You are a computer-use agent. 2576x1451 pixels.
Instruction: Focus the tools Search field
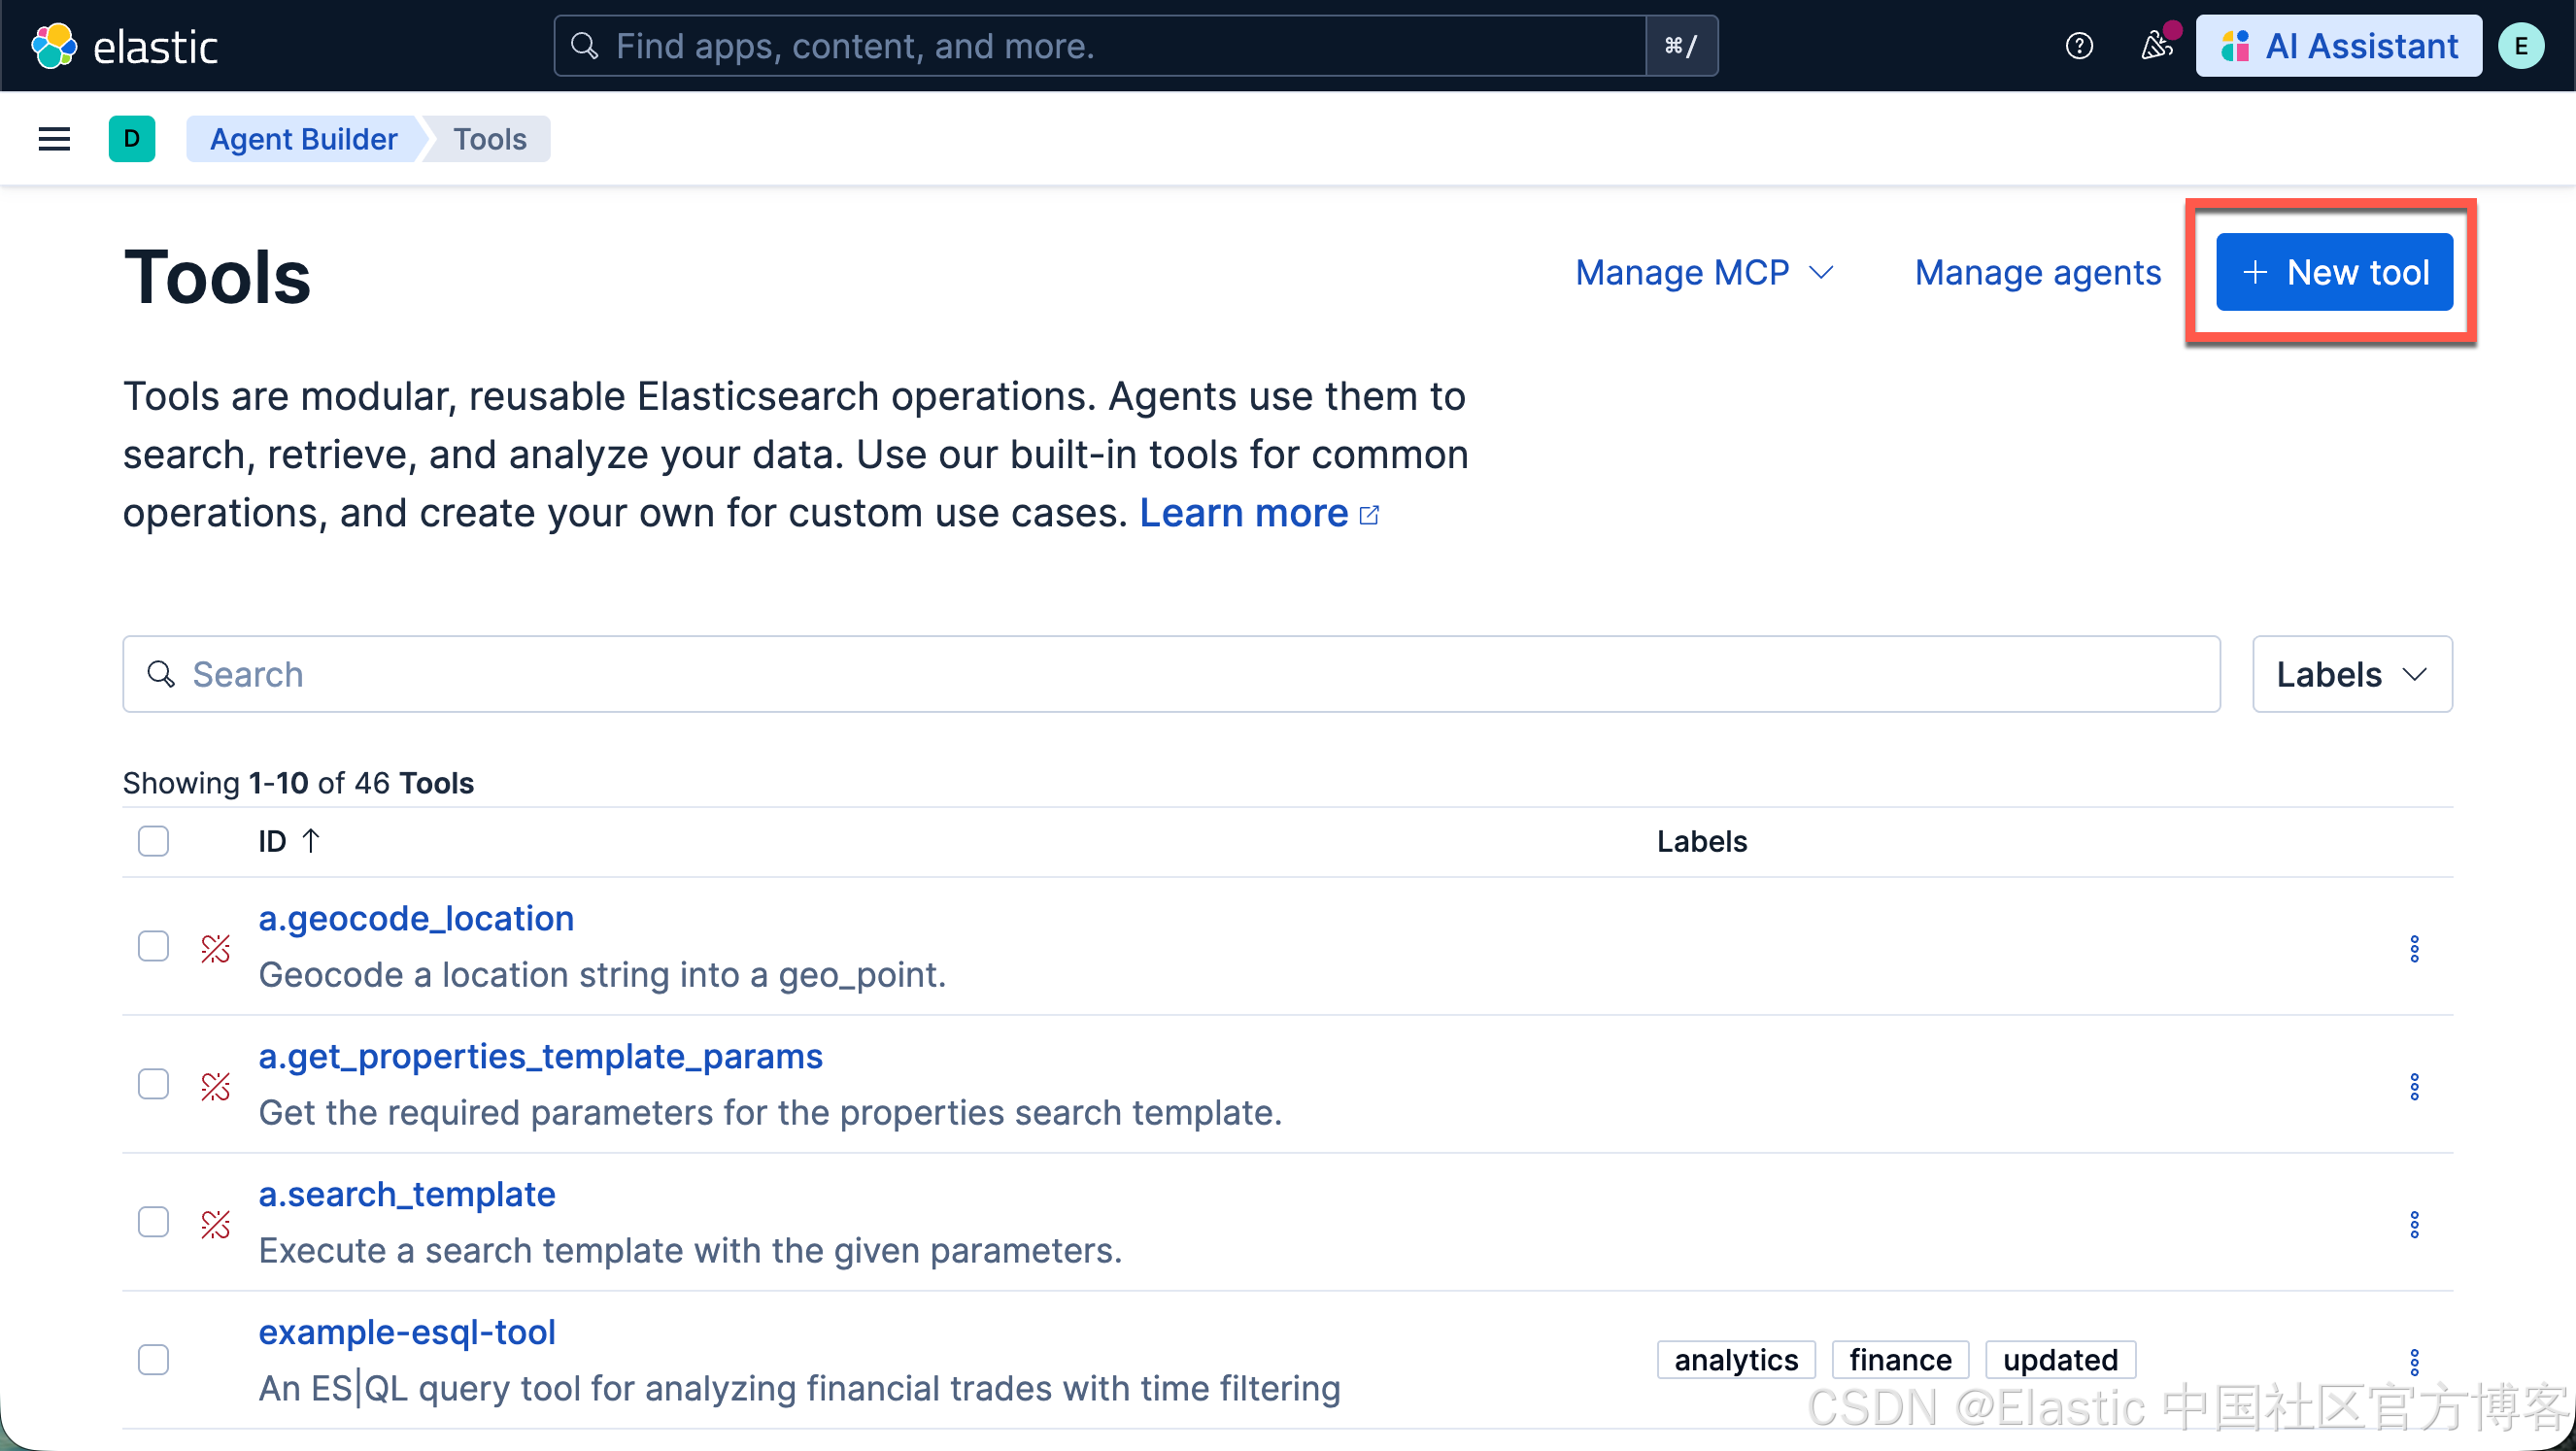pos(1170,674)
